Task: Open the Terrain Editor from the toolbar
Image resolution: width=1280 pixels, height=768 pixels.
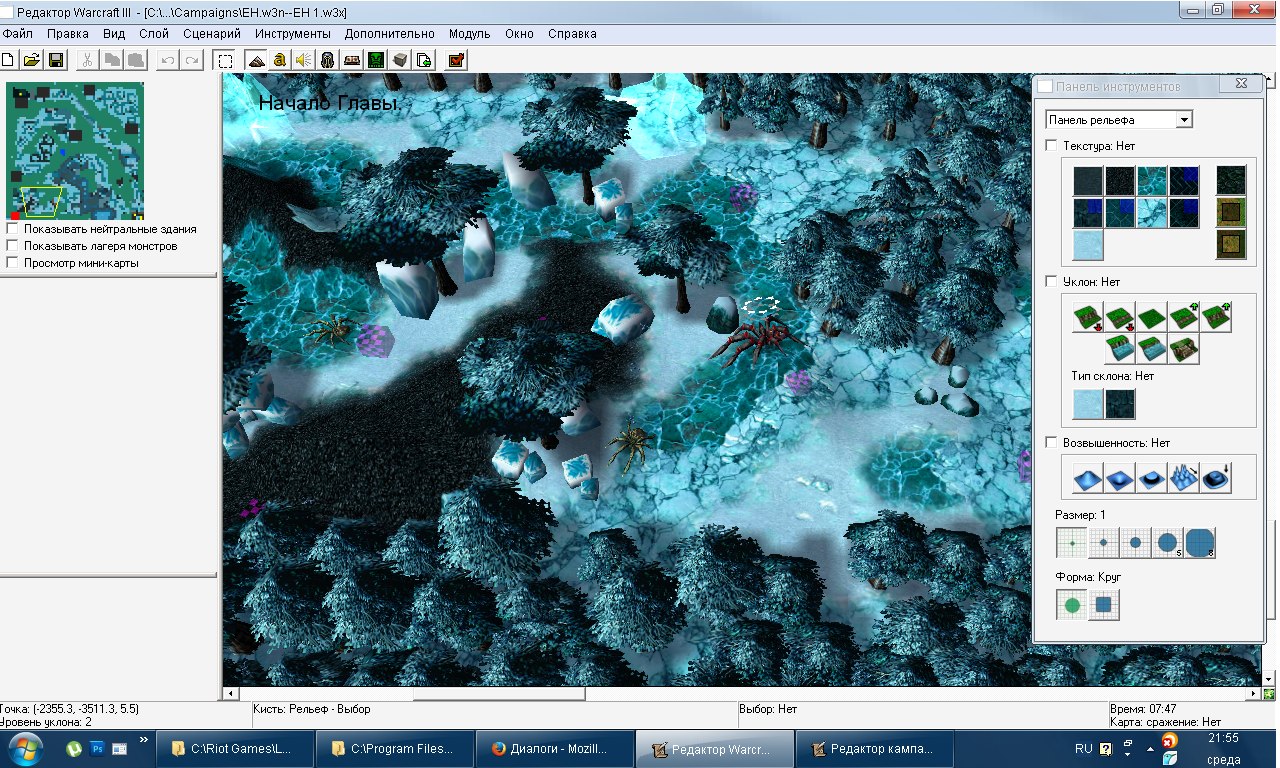Action: click(x=256, y=60)
